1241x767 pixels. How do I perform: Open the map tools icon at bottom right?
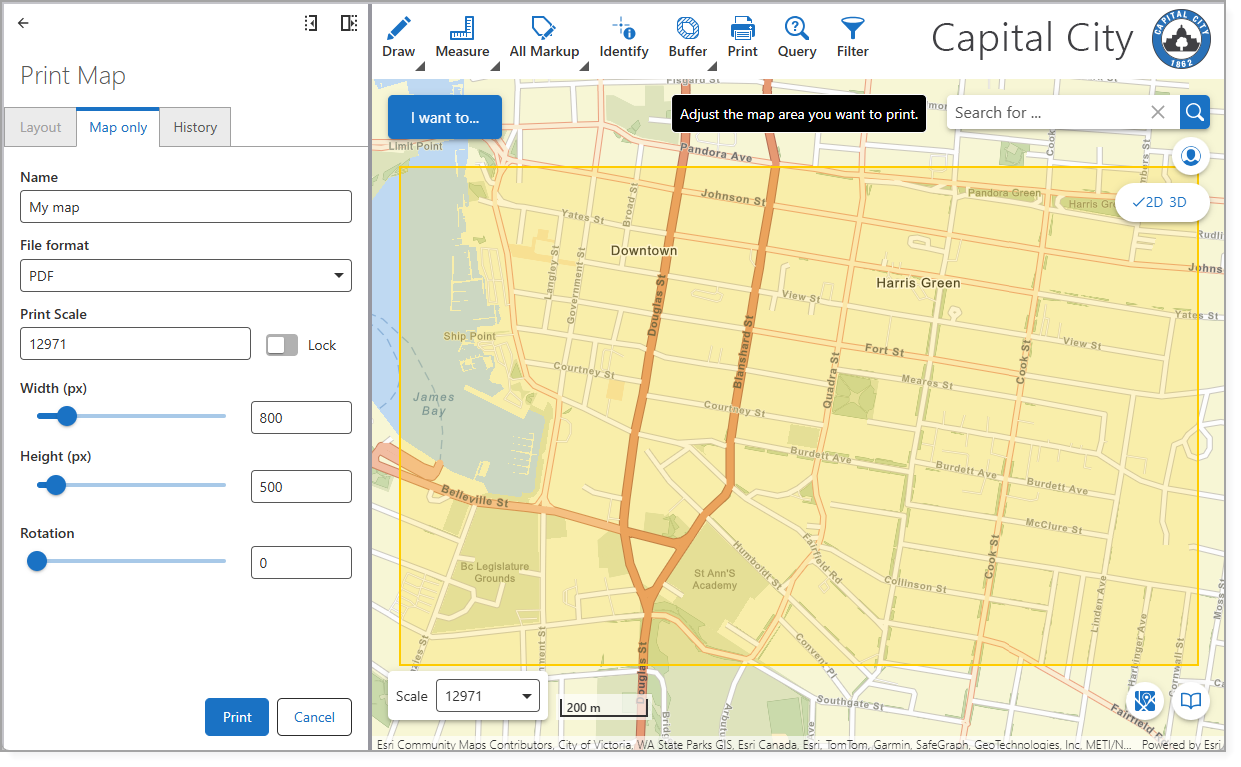click(1145, 701)
